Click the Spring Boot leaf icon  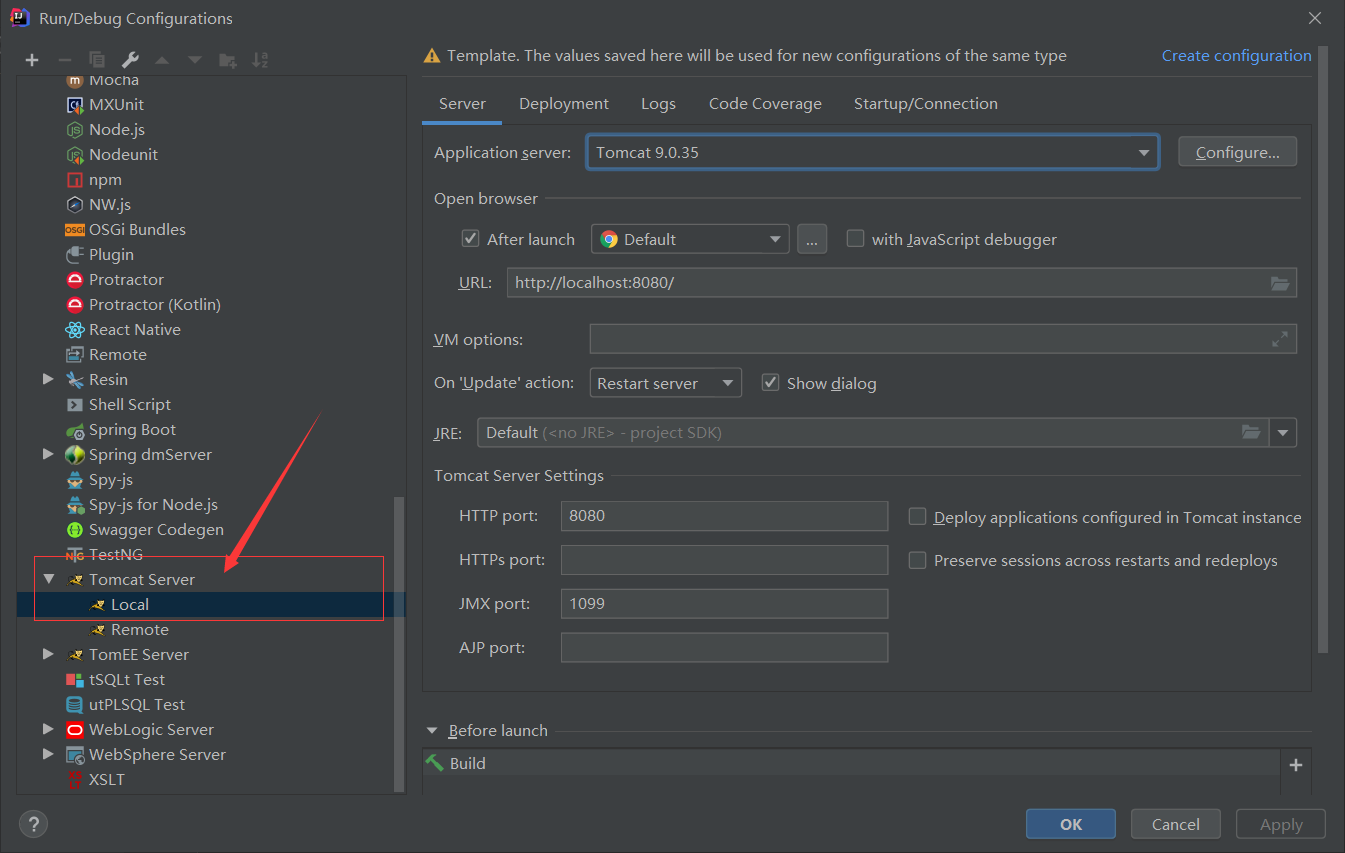(x=75, y=429)
